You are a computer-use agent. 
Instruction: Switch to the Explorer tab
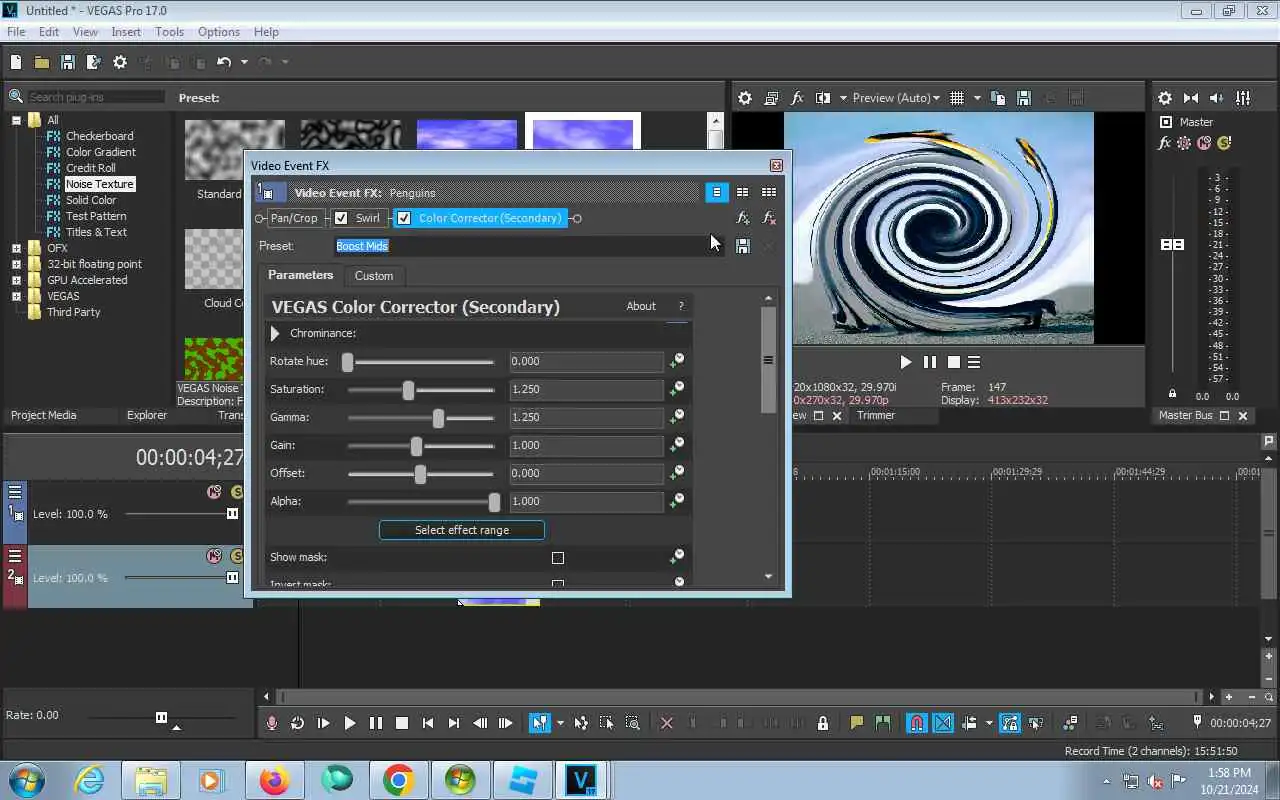[x=147, y=415]
